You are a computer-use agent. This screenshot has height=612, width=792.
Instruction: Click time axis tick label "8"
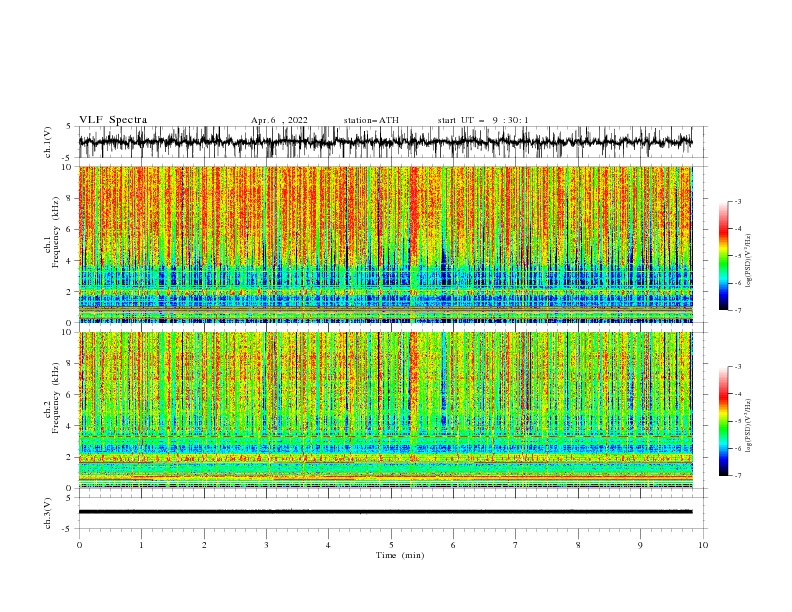click(578, 545)
